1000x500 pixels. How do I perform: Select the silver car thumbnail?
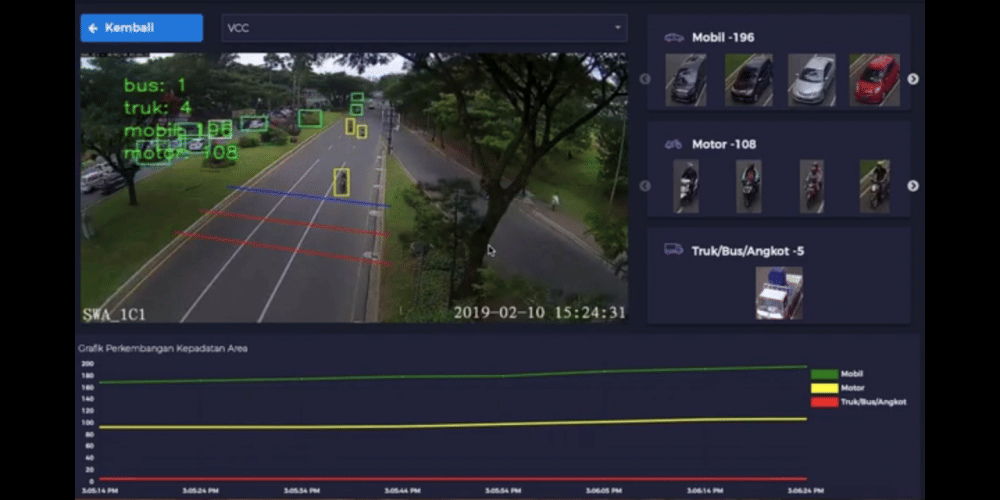811,80
